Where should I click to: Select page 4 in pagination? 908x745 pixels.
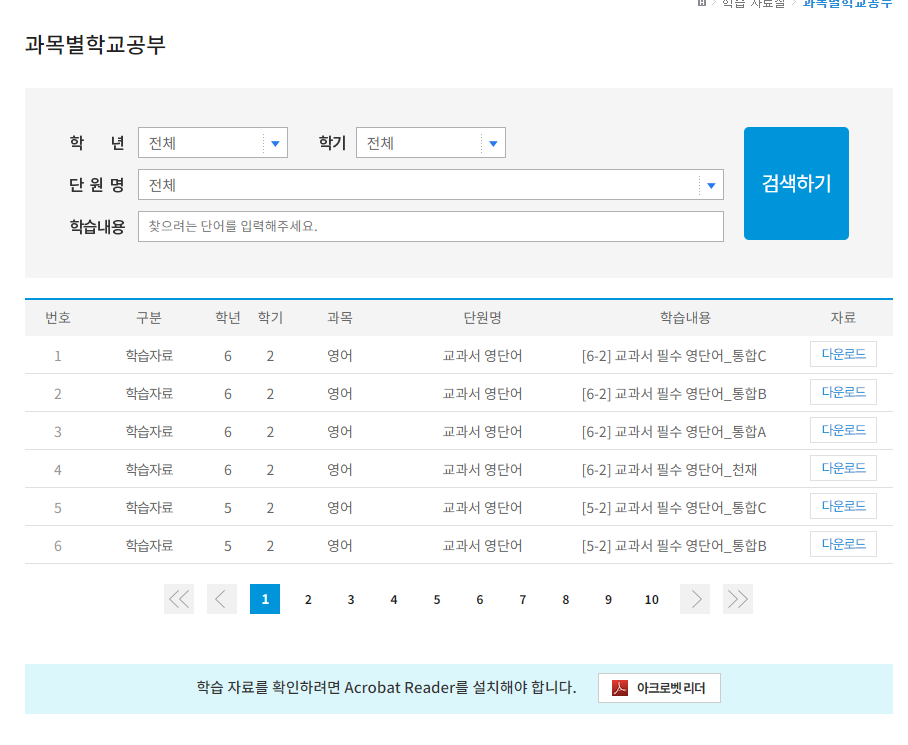[394, 600]
